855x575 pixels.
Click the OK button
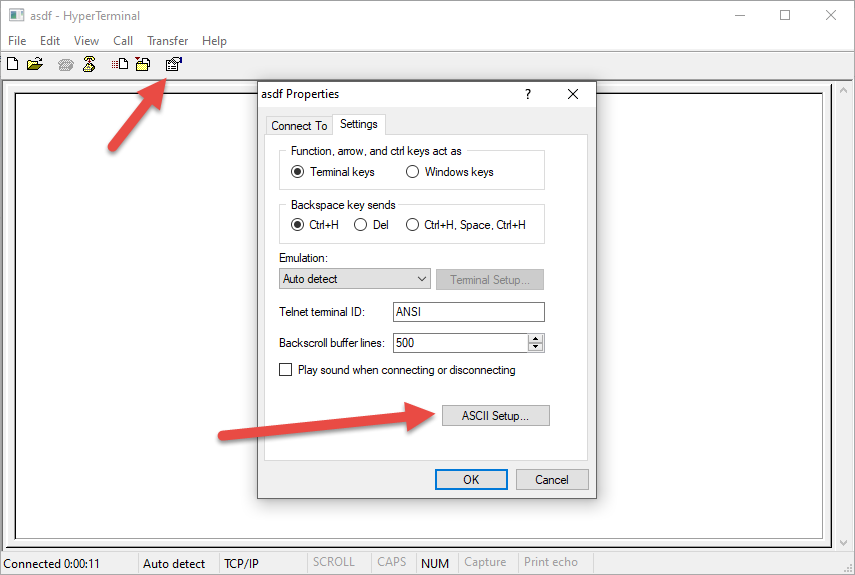point(471,480)
